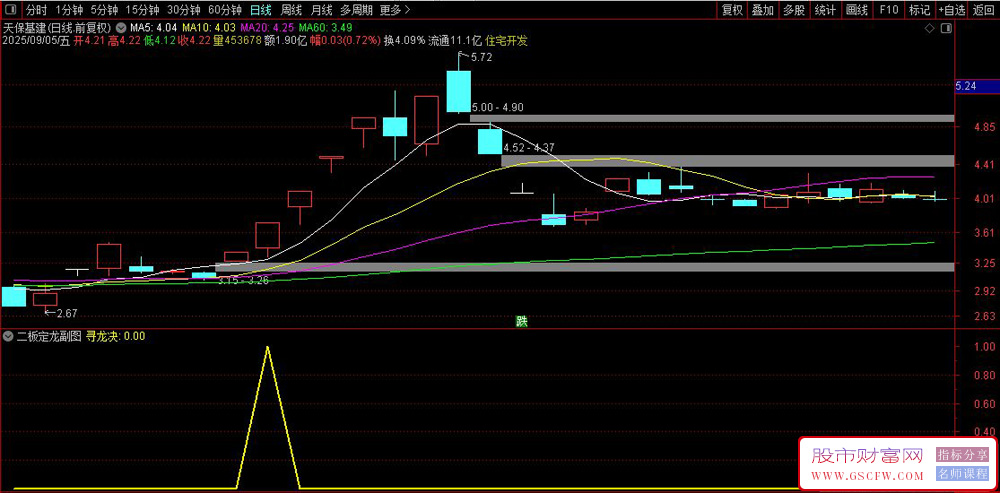The width and height of the screenshot is (1000, 493).
Task: Click the 额1.90亿 amount text
Action: [x=284, y=41]
